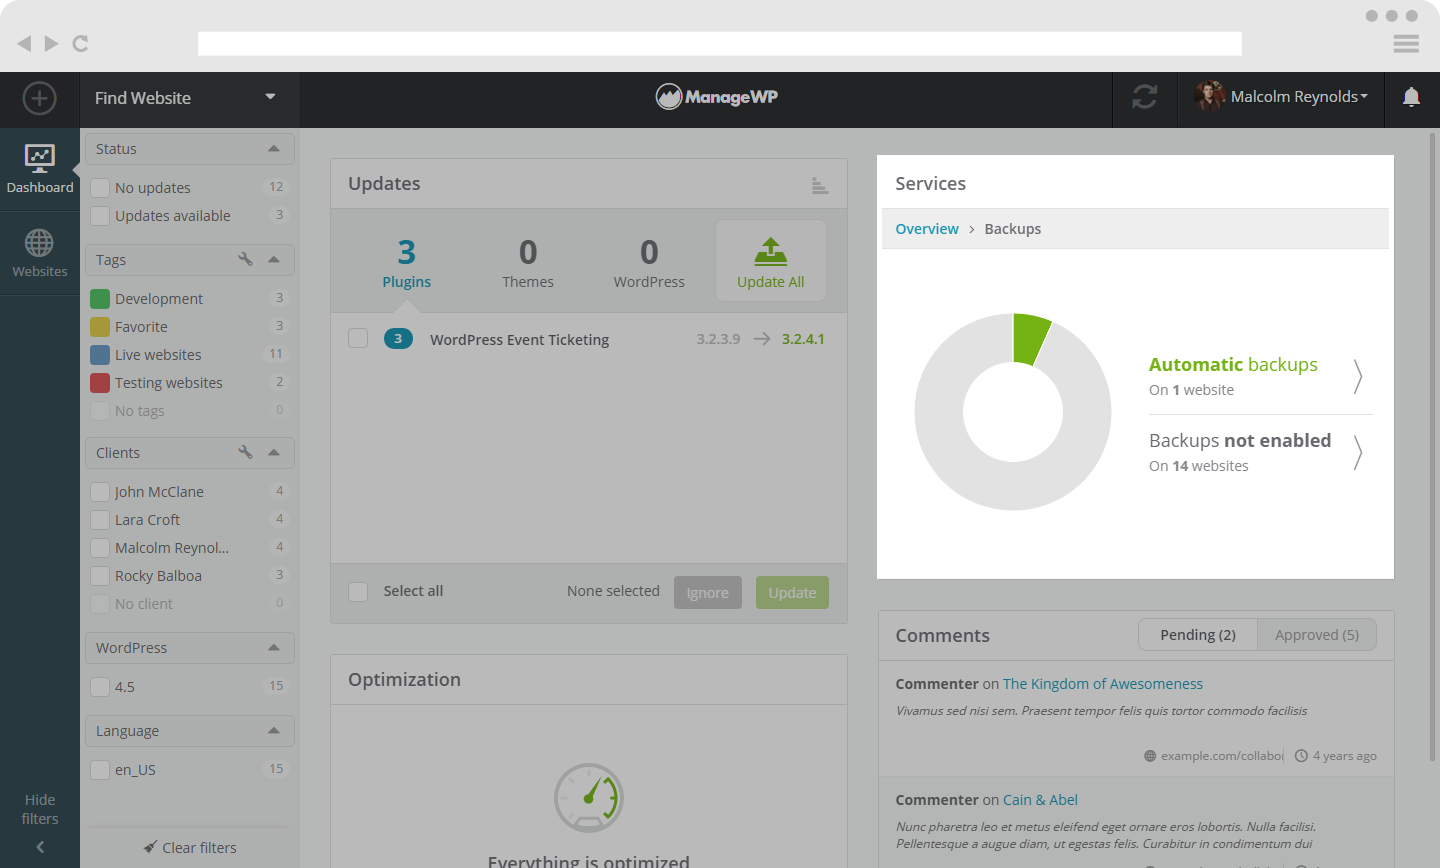Collapse the Language filter section
1440x868 pixels.
pyautogui.click(x=274, y=730)
